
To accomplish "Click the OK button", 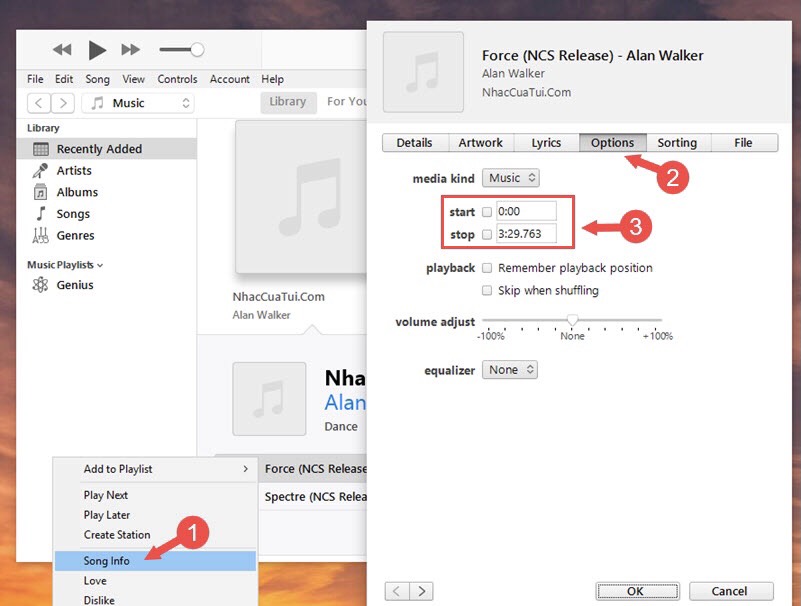I will point(637,591).
